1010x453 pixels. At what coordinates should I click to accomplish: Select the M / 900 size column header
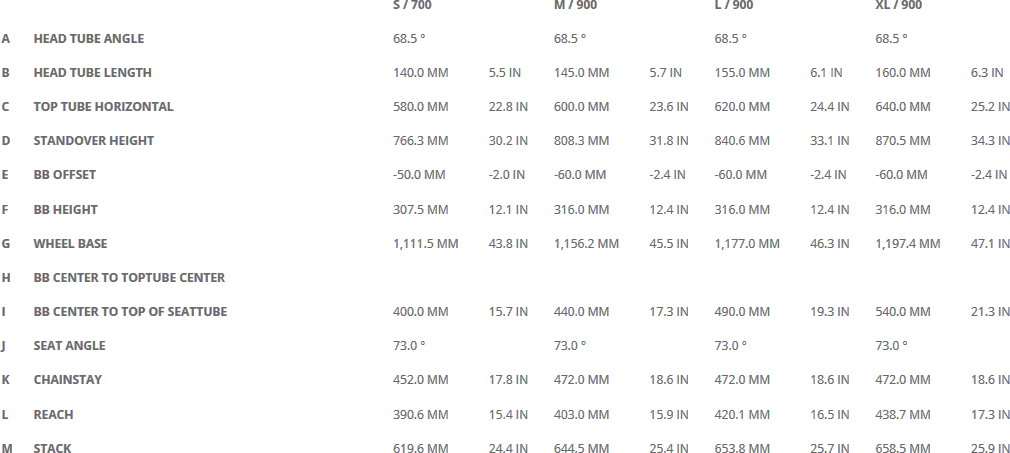tap(575, 5)
